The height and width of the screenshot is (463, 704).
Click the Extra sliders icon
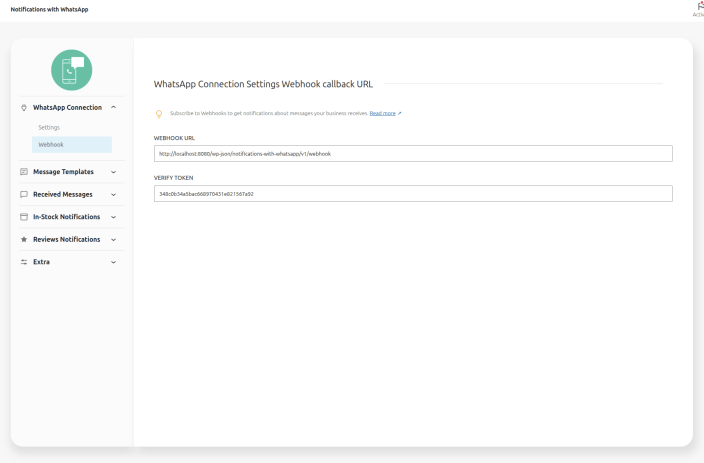point(24,262)
